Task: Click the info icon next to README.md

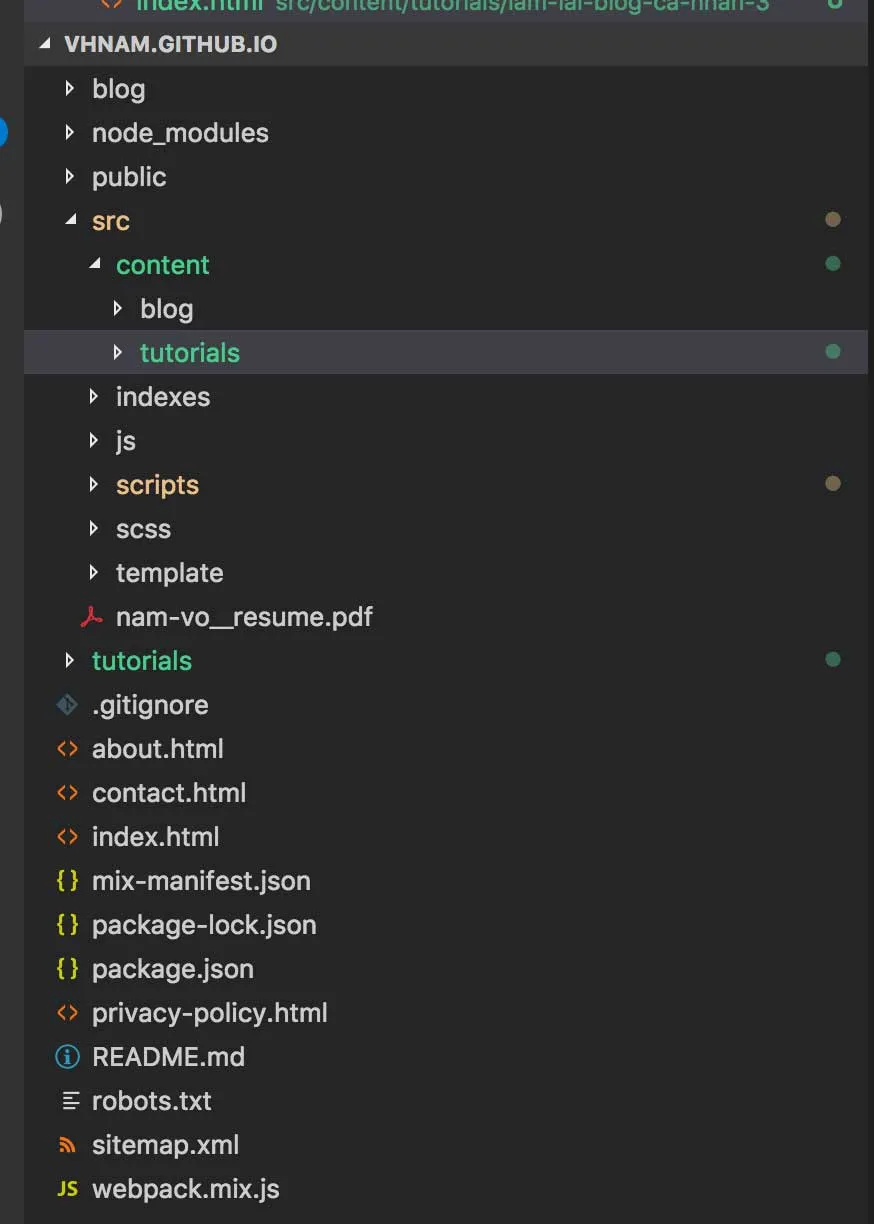Action: pyautogui.click(x=67, y=1056)
